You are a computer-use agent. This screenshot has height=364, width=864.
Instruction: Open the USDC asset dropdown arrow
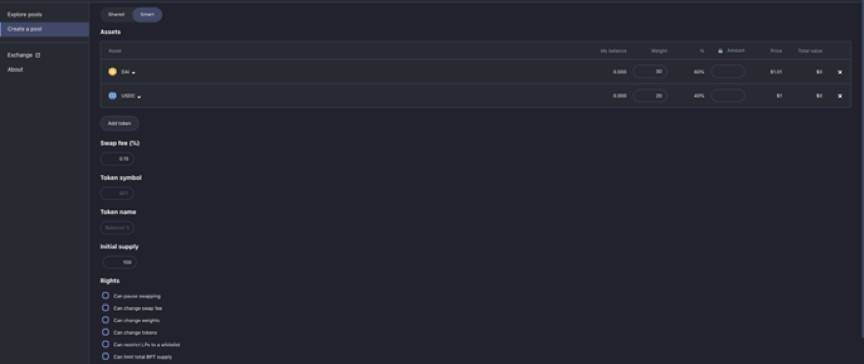(x=139, y=97)
